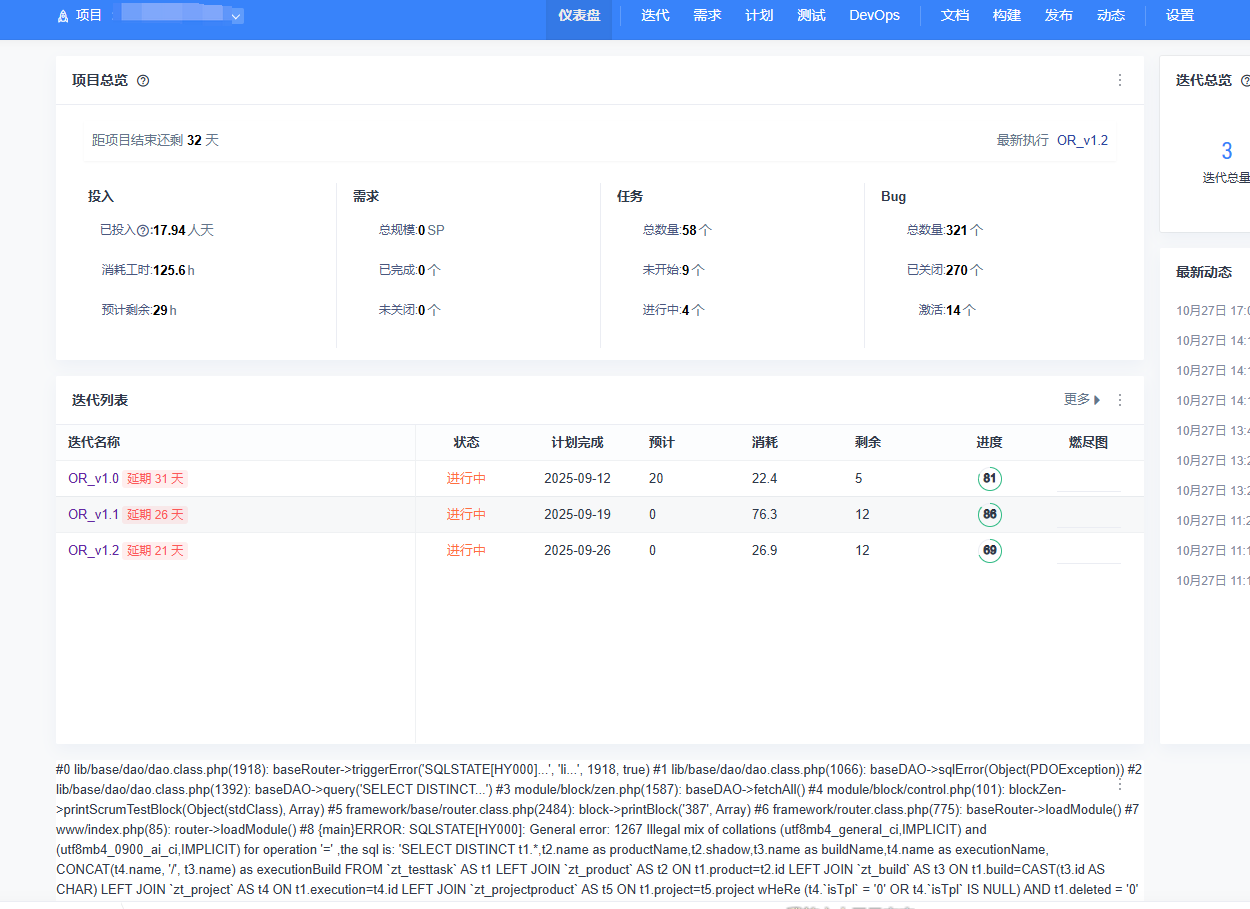Screen dimensions: 1250x909
Task: Click the consumed value 22.4
Action: [x=764, y=479]
